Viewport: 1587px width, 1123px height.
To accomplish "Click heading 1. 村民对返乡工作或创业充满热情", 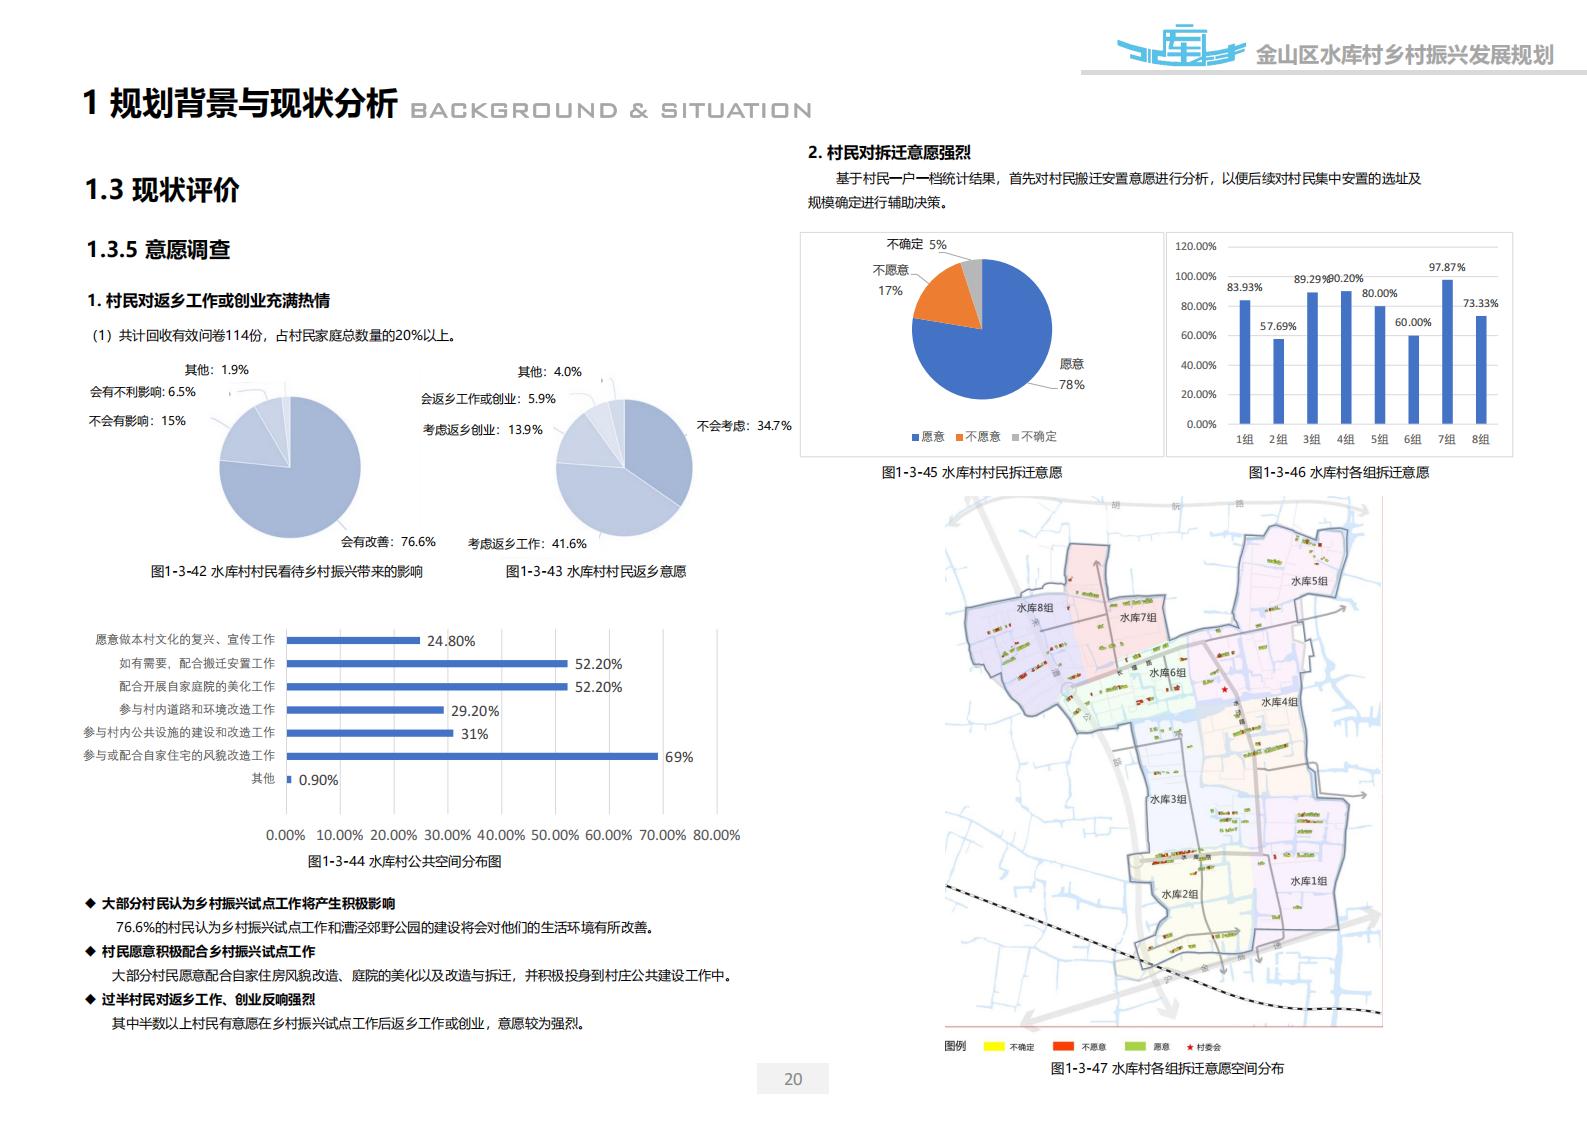I will [x=208, y=301].
